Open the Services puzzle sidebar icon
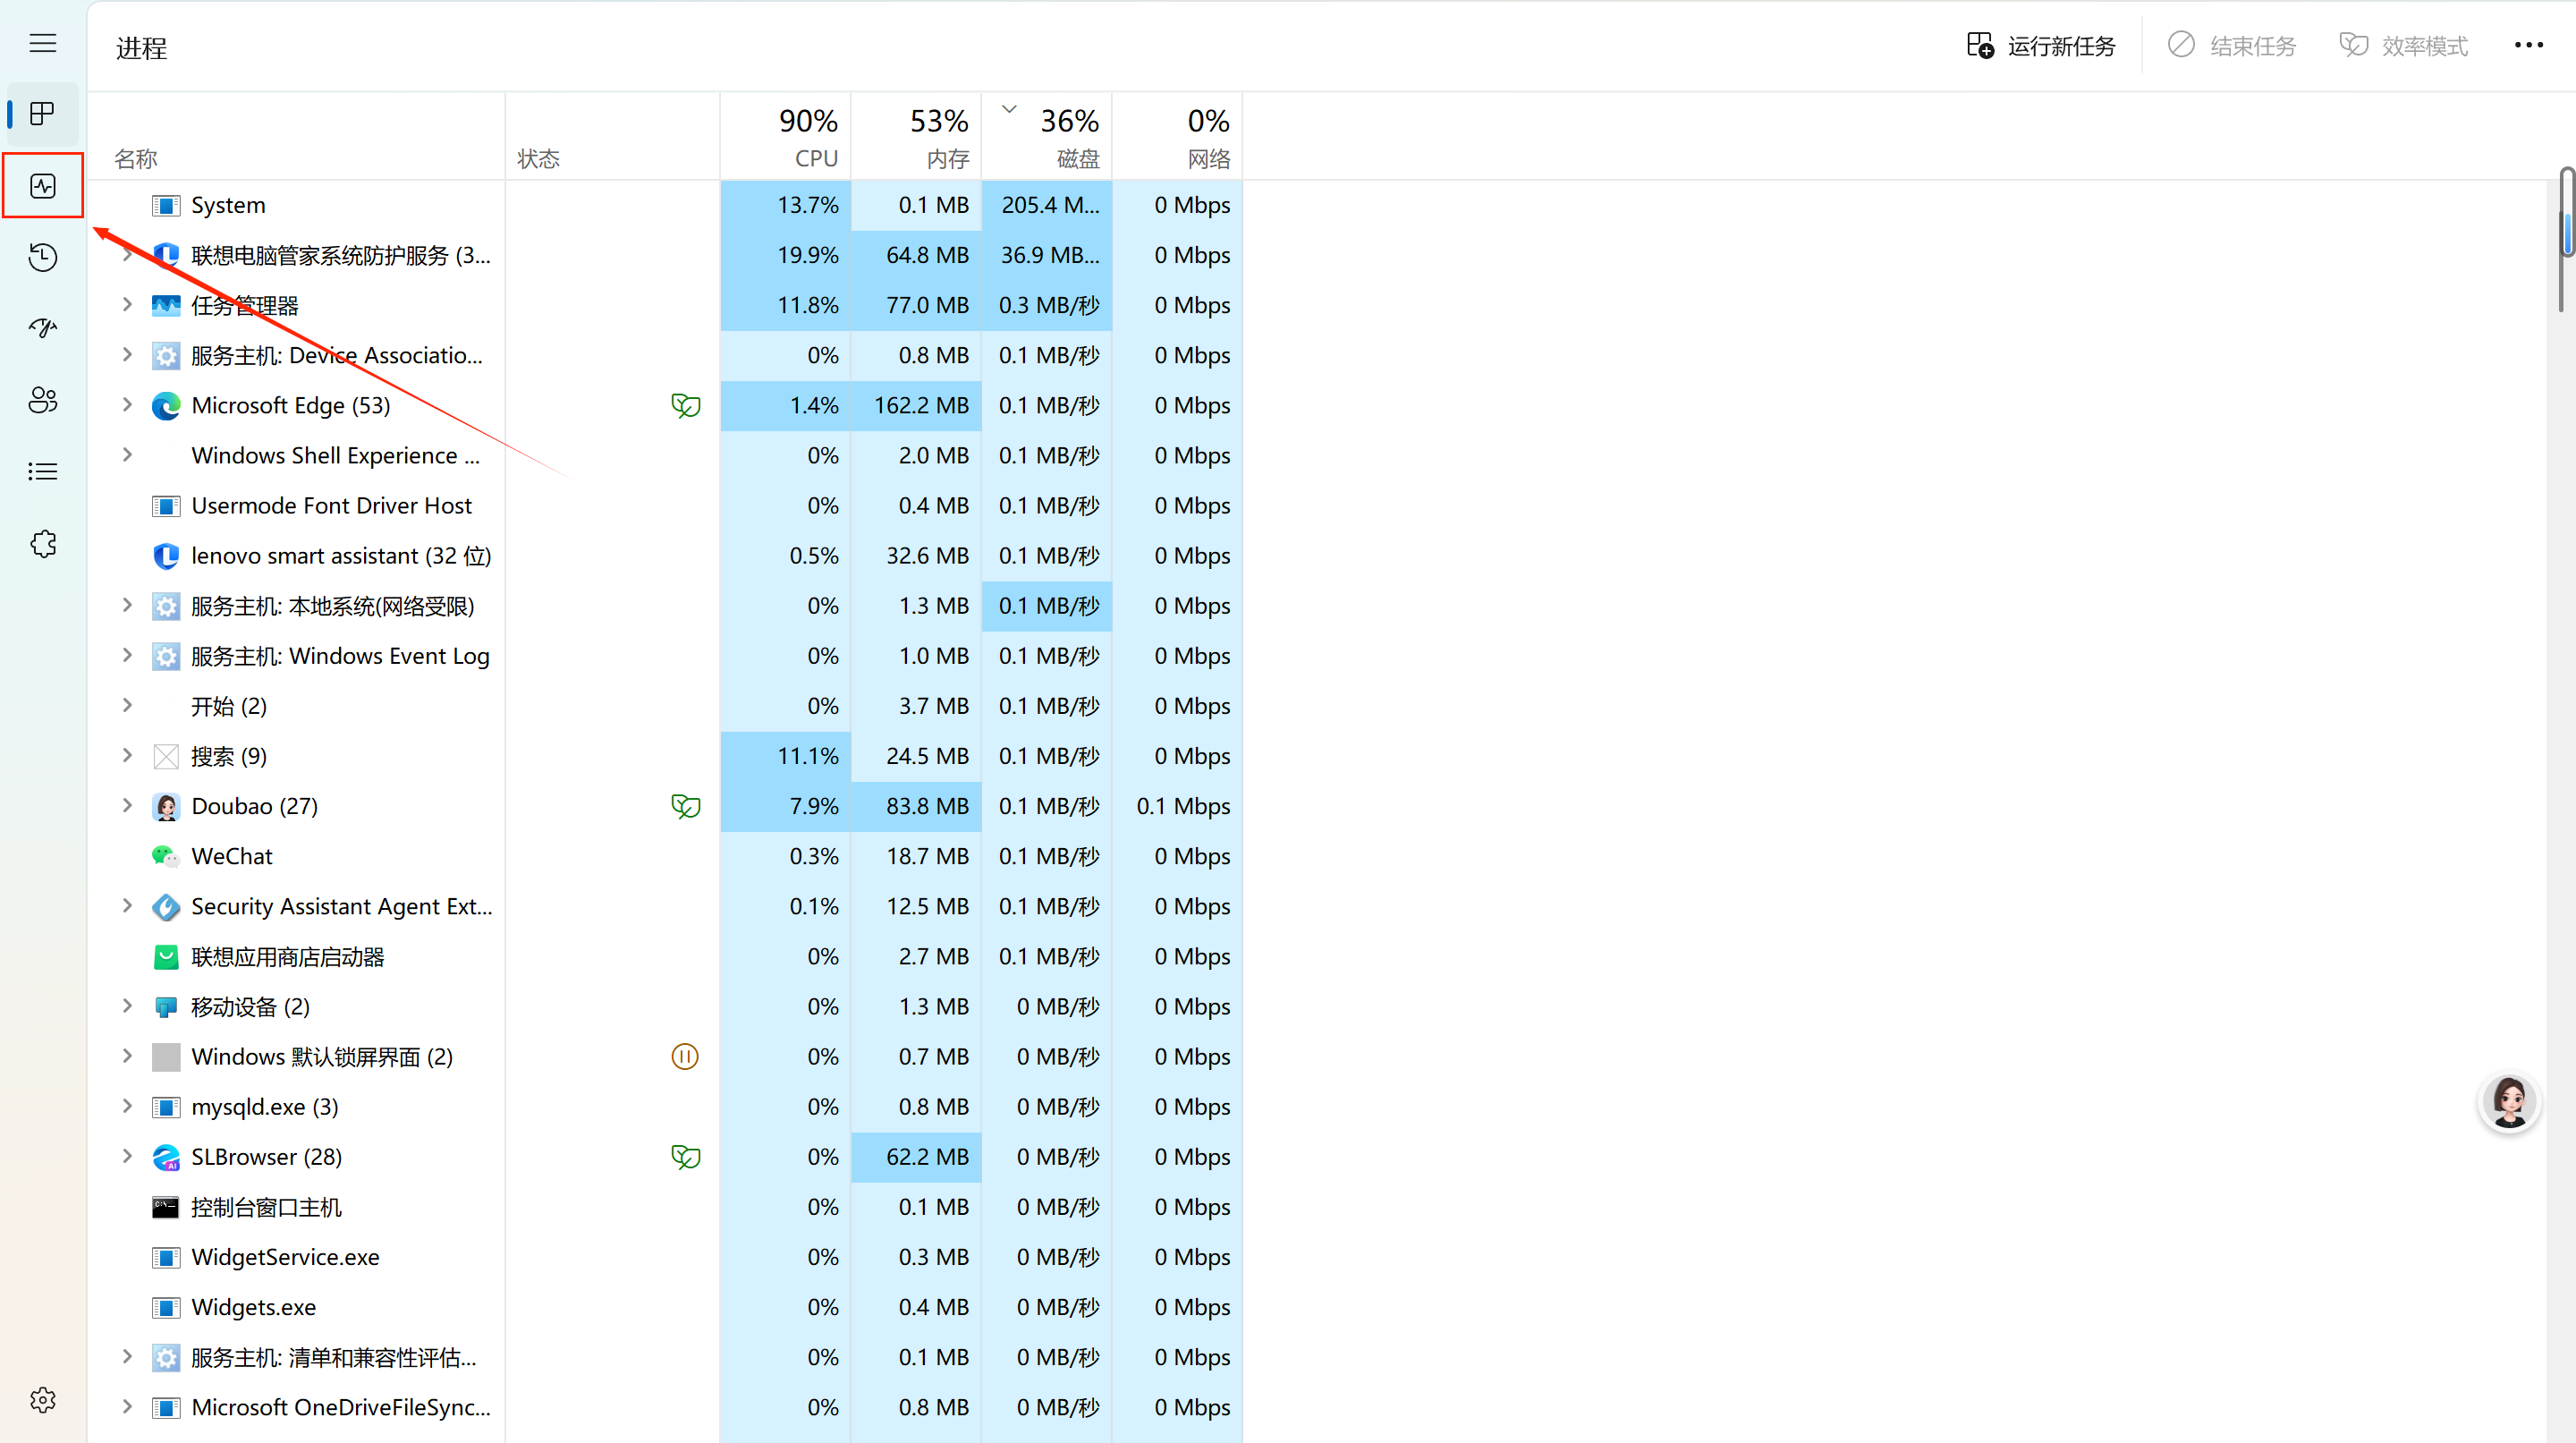Viewport: 2576px width, 1443px height. [x=43, y=544]
